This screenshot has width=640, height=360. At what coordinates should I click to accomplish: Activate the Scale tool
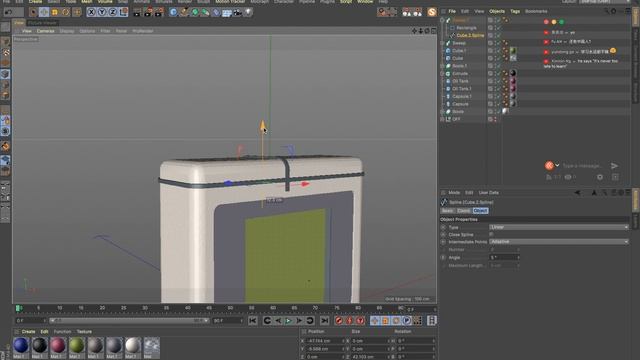click(x=55, y=12)
